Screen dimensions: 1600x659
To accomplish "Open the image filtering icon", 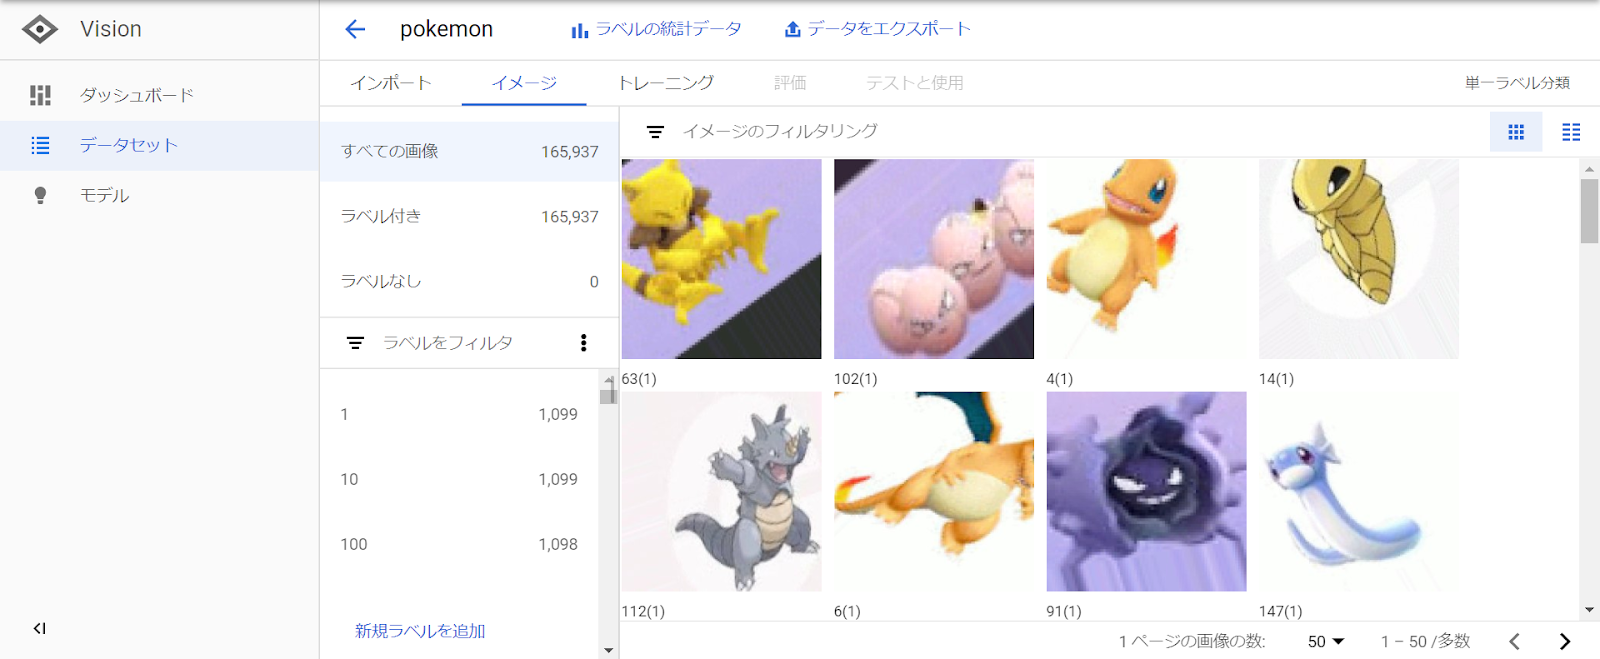I will (655, 132).
